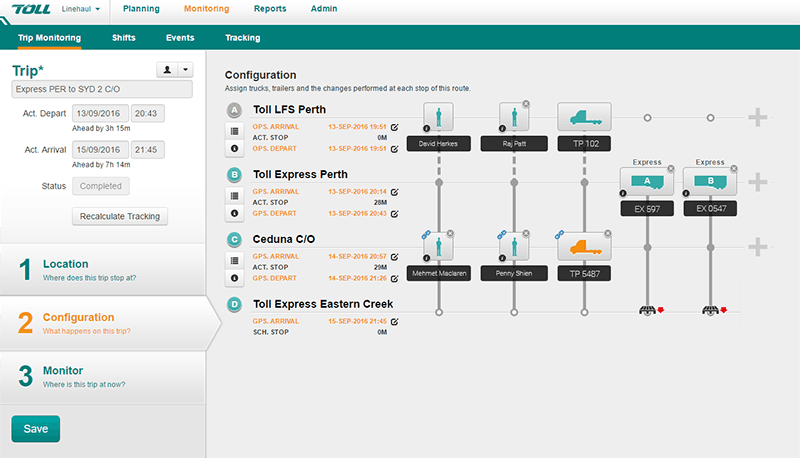Add resource at Toll Express Perth plus

pyautogui.click(x=758, y=182)
